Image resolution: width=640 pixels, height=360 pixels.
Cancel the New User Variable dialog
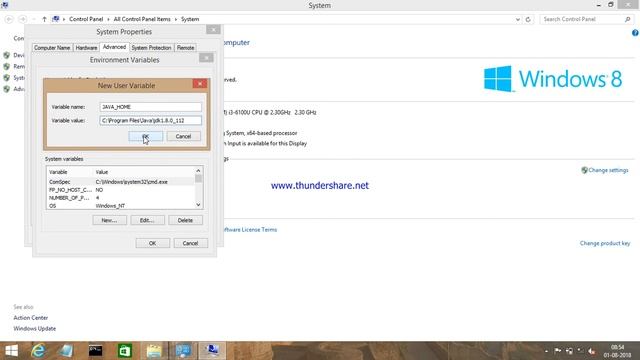pyautogui.click(x=183, y=136)
